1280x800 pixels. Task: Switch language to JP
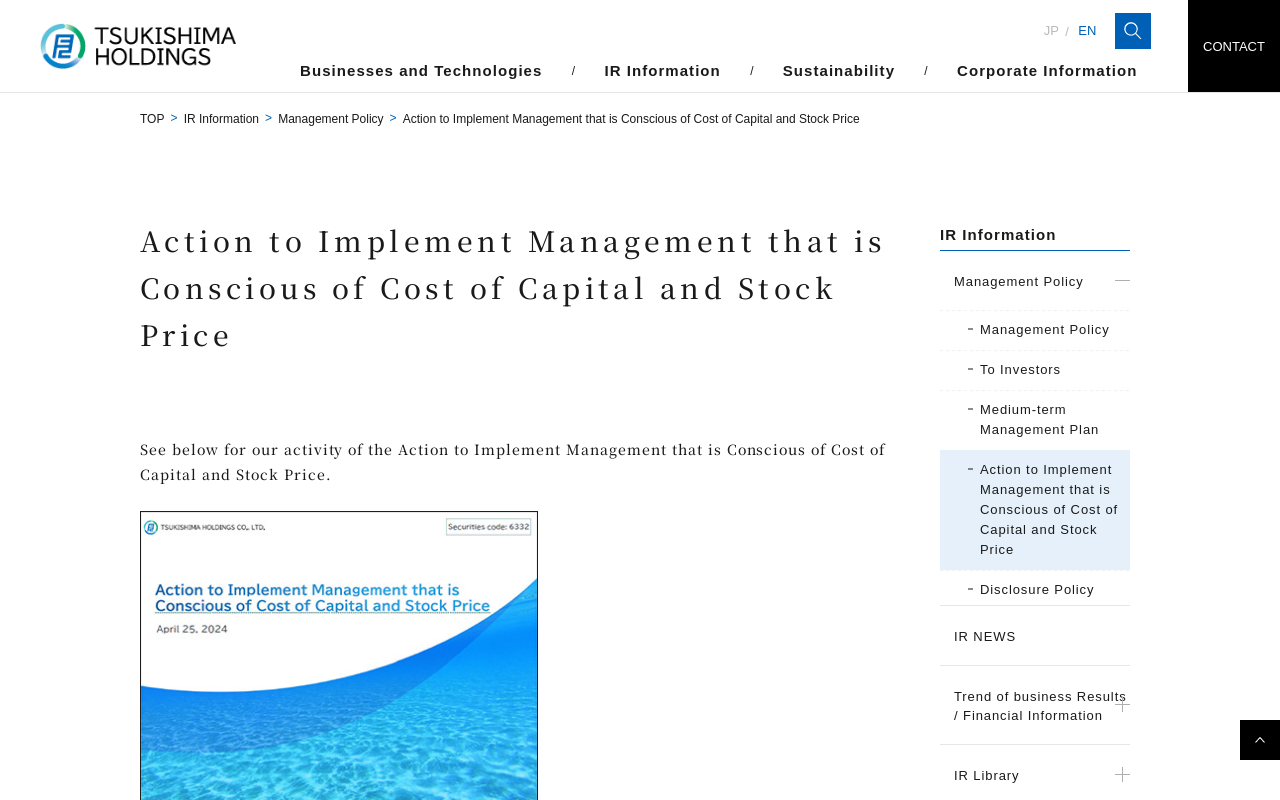coord(1050,31)
